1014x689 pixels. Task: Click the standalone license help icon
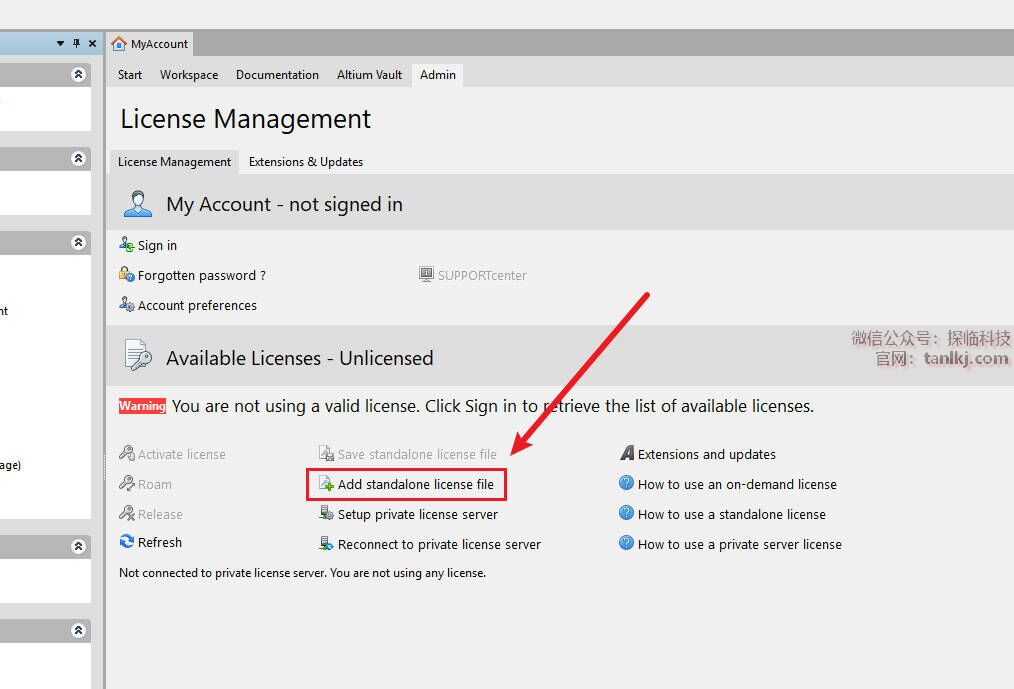point(627,513)
